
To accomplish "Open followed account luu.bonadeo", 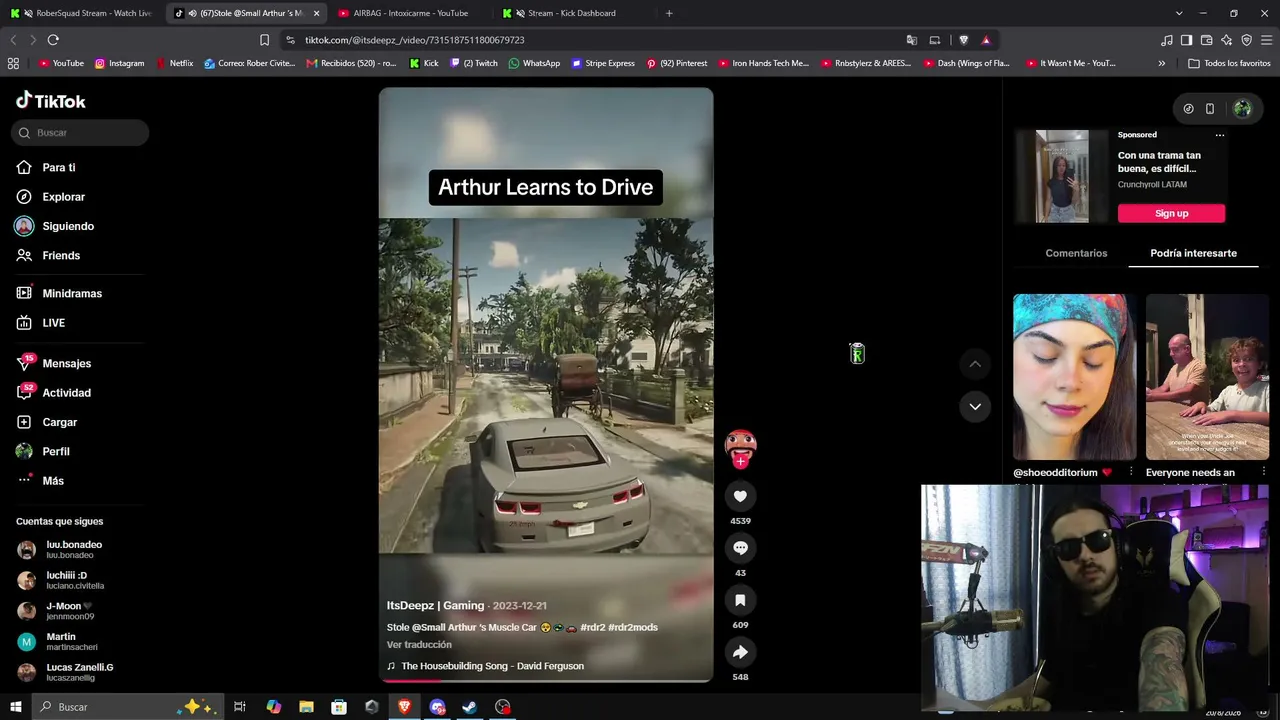I will tap(74, 549).
